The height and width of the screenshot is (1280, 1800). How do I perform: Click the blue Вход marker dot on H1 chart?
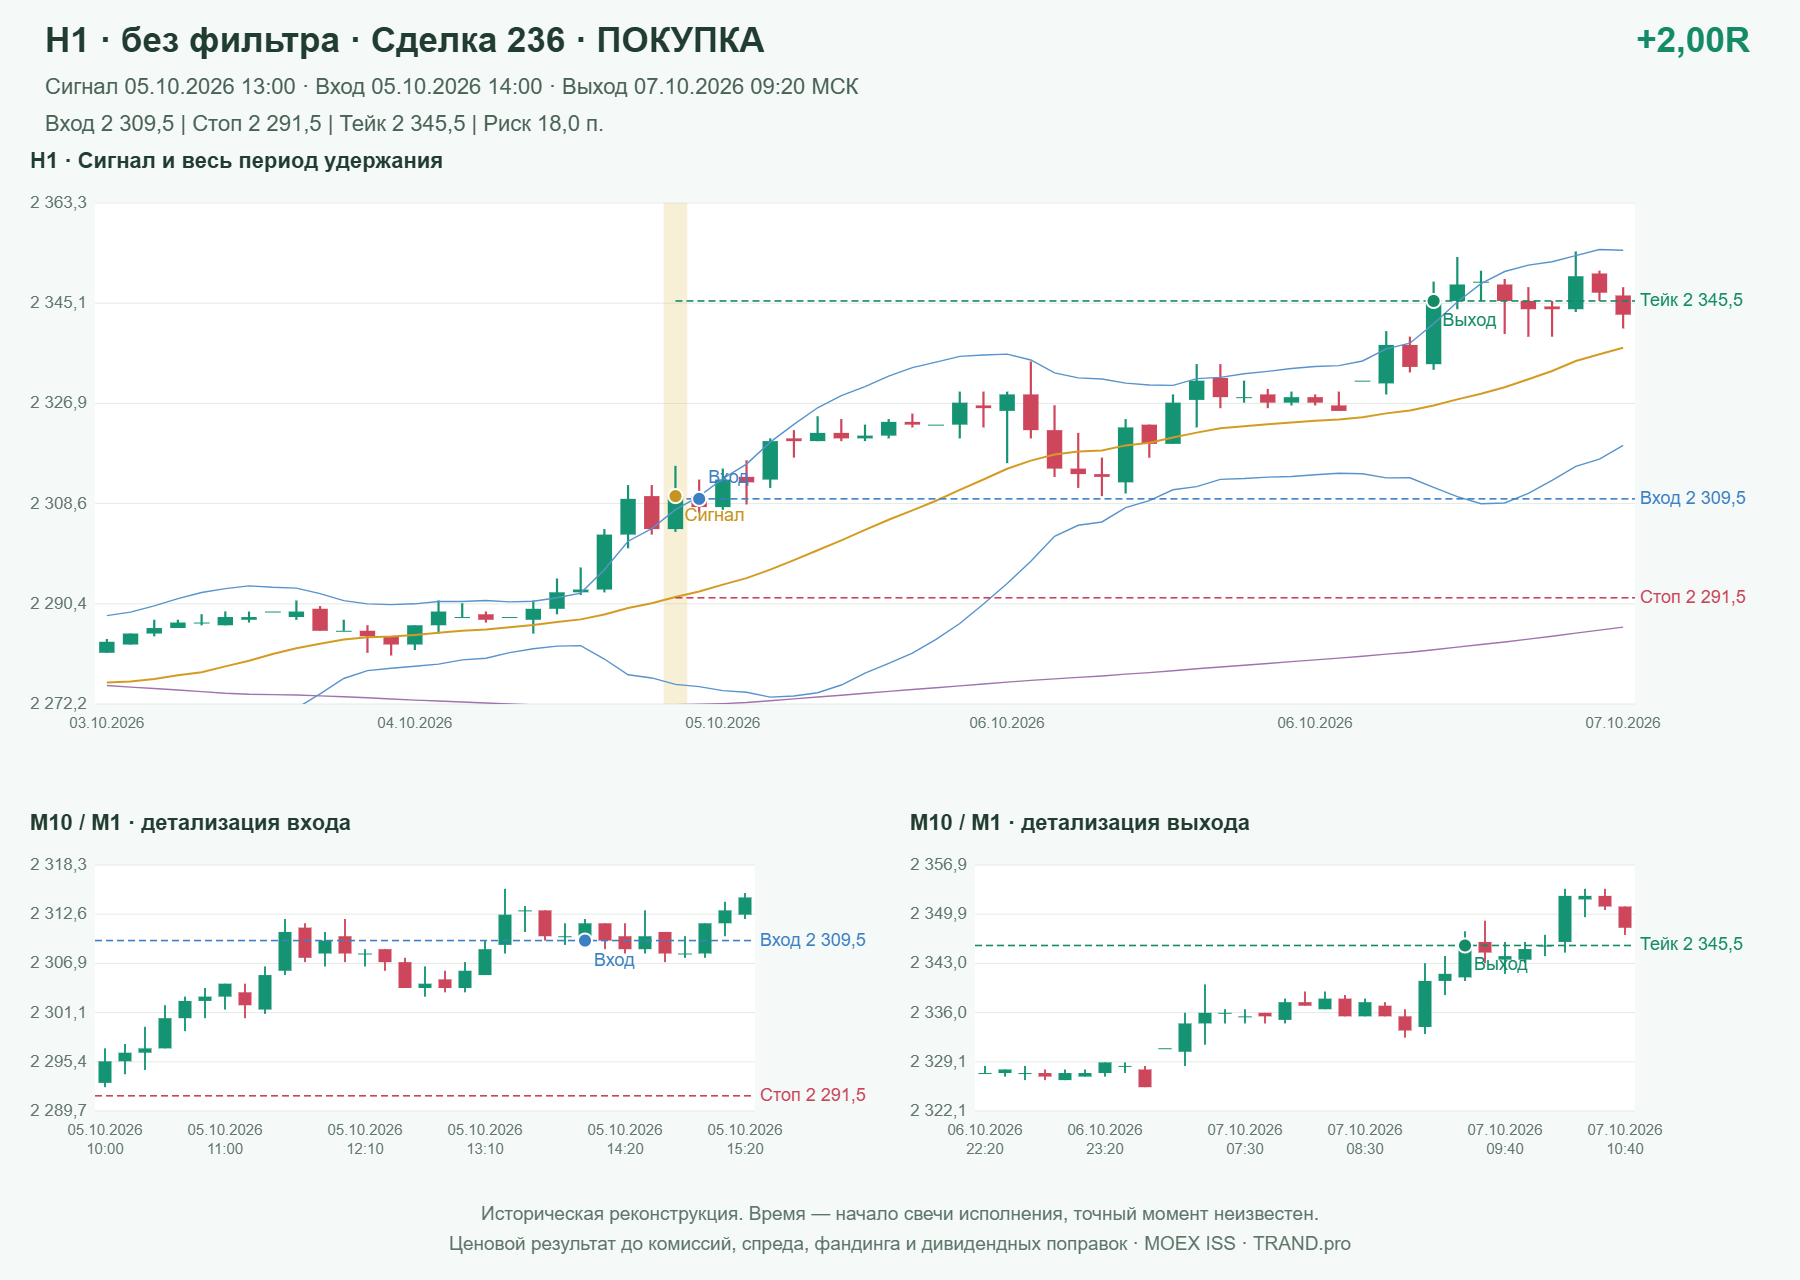699,499
